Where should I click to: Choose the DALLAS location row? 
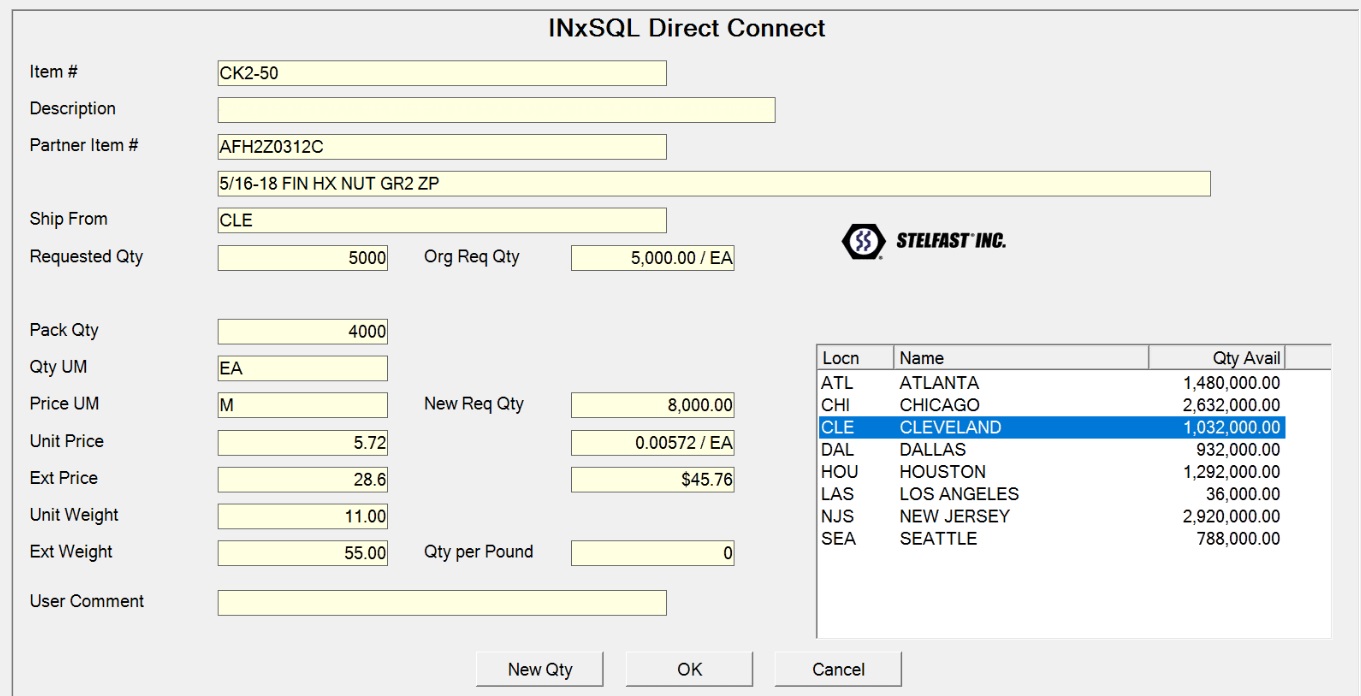1050,450
